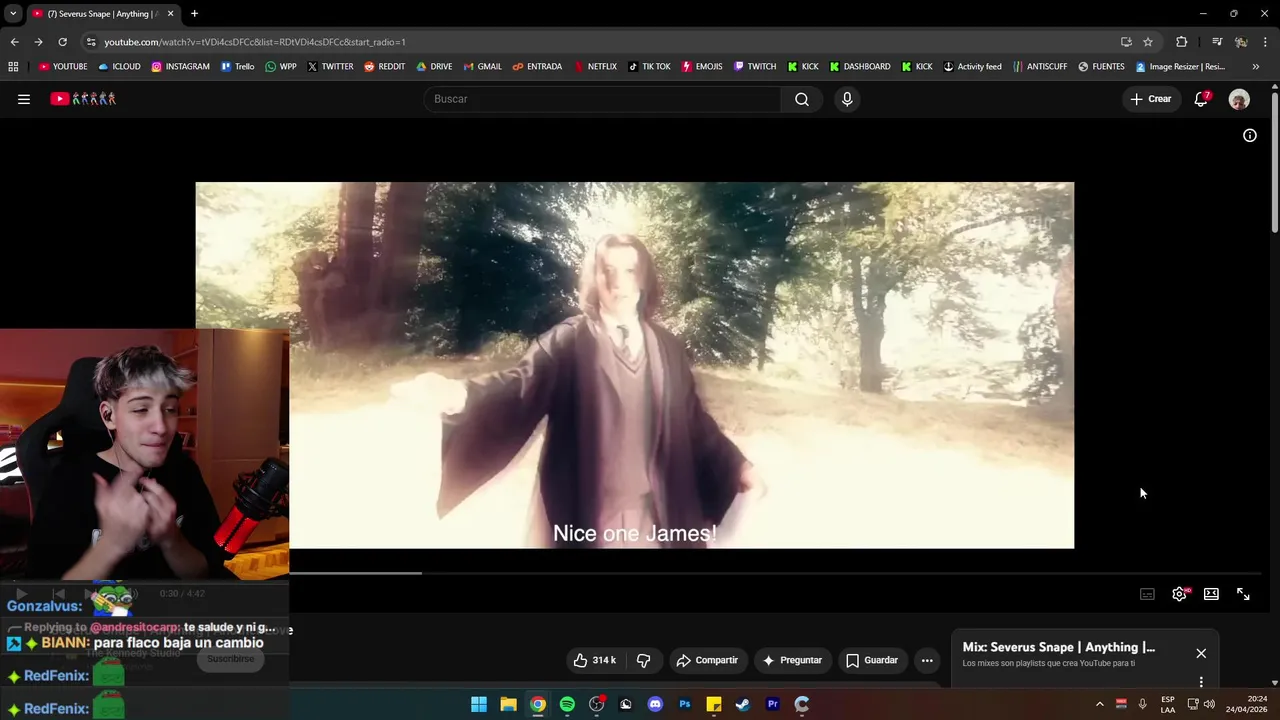
Task: Click the search magnifier button
Action: point(801,99)
